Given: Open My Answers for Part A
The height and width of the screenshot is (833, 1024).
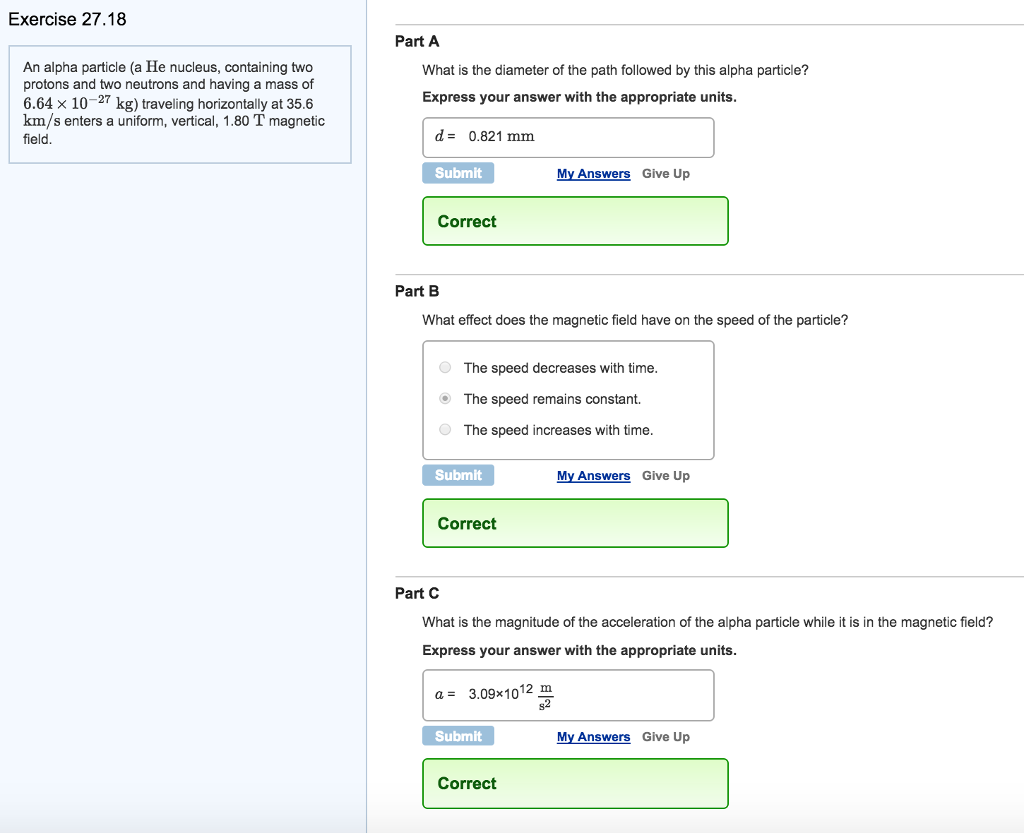Looking at the screenshot, I should click(x=593, y=172).
